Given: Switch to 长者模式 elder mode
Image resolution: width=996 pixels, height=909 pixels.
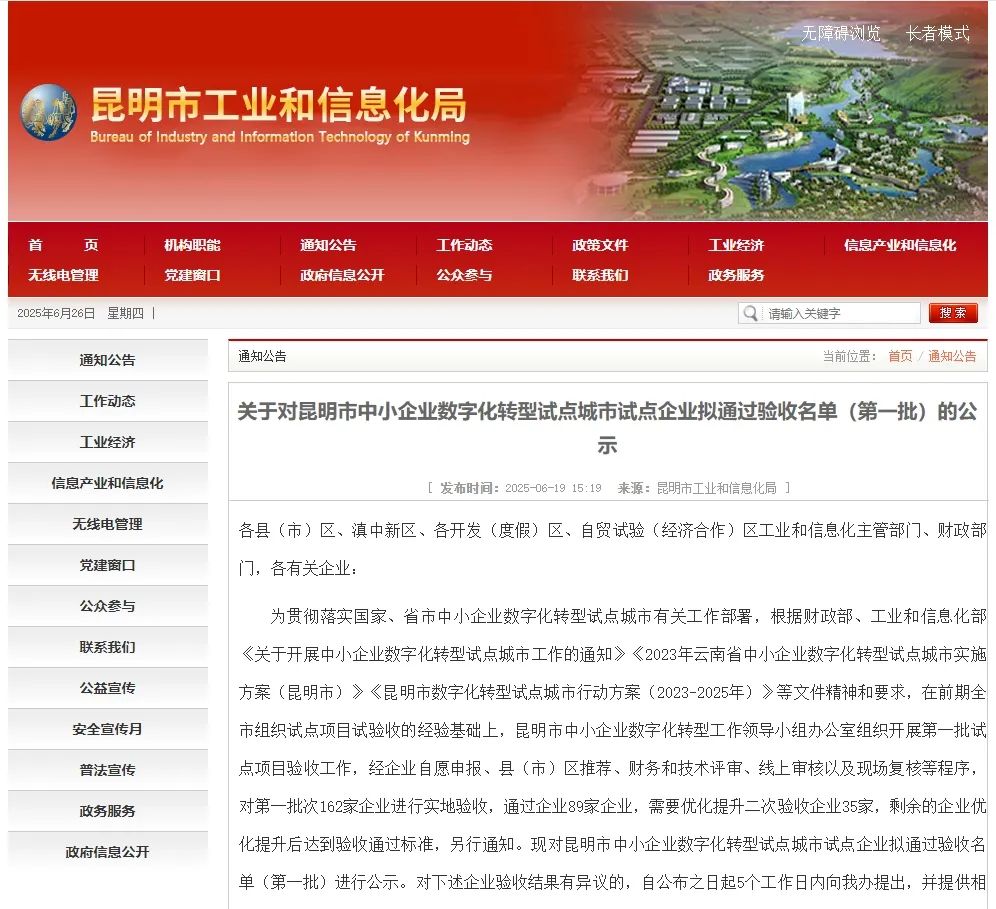Looking at the screenshot, I should click(x=937, y=31).
